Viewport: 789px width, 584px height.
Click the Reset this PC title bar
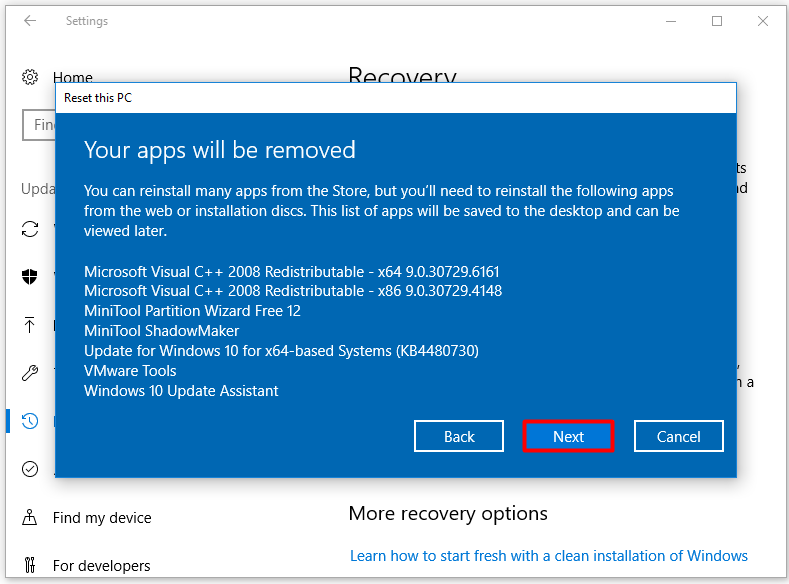(x=396, y=98)
